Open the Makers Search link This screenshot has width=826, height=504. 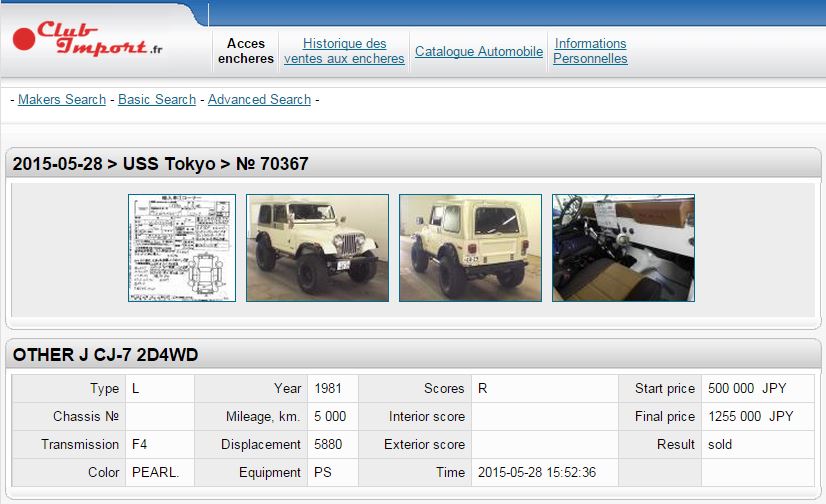(x=62, y=99)
